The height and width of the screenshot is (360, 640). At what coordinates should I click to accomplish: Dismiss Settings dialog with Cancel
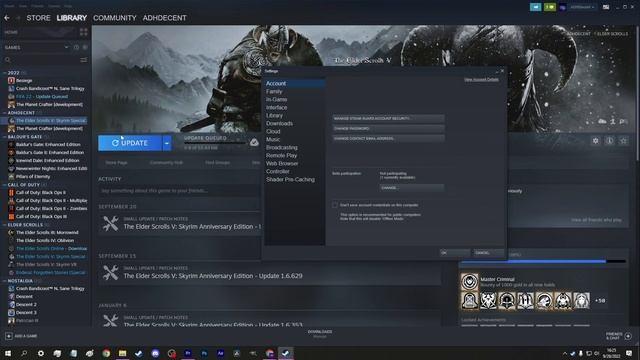coord(488,253)
